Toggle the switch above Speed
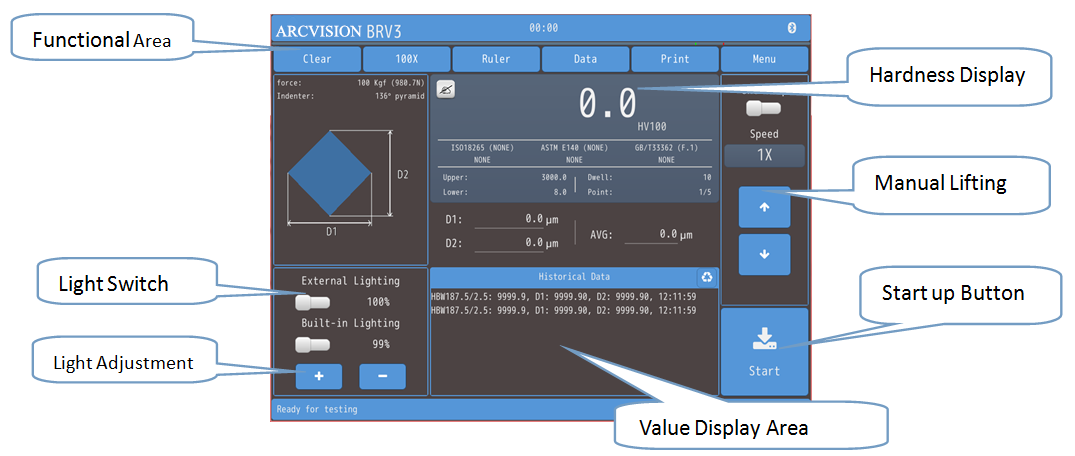Image resolution: width=1075 pixels, height=456 pixels. point(764,108)
